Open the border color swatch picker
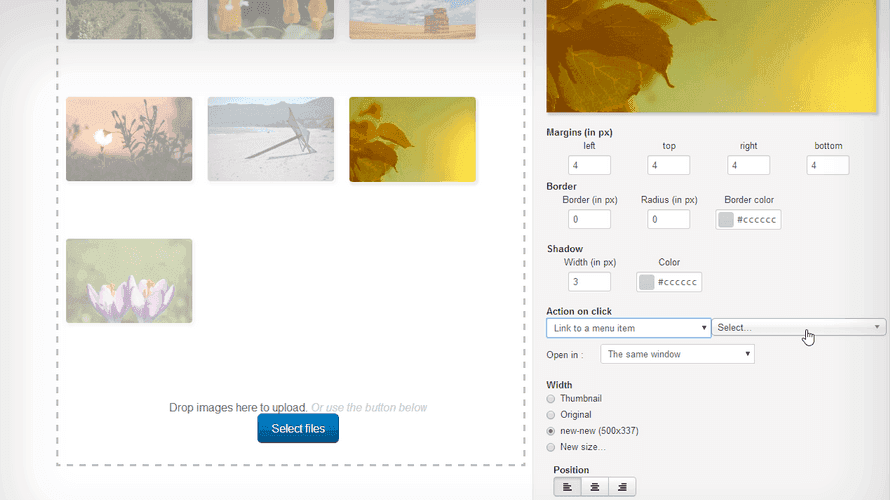Image resolution: width=890 pixels, height=500 pixels. click(x=727, y=220)
